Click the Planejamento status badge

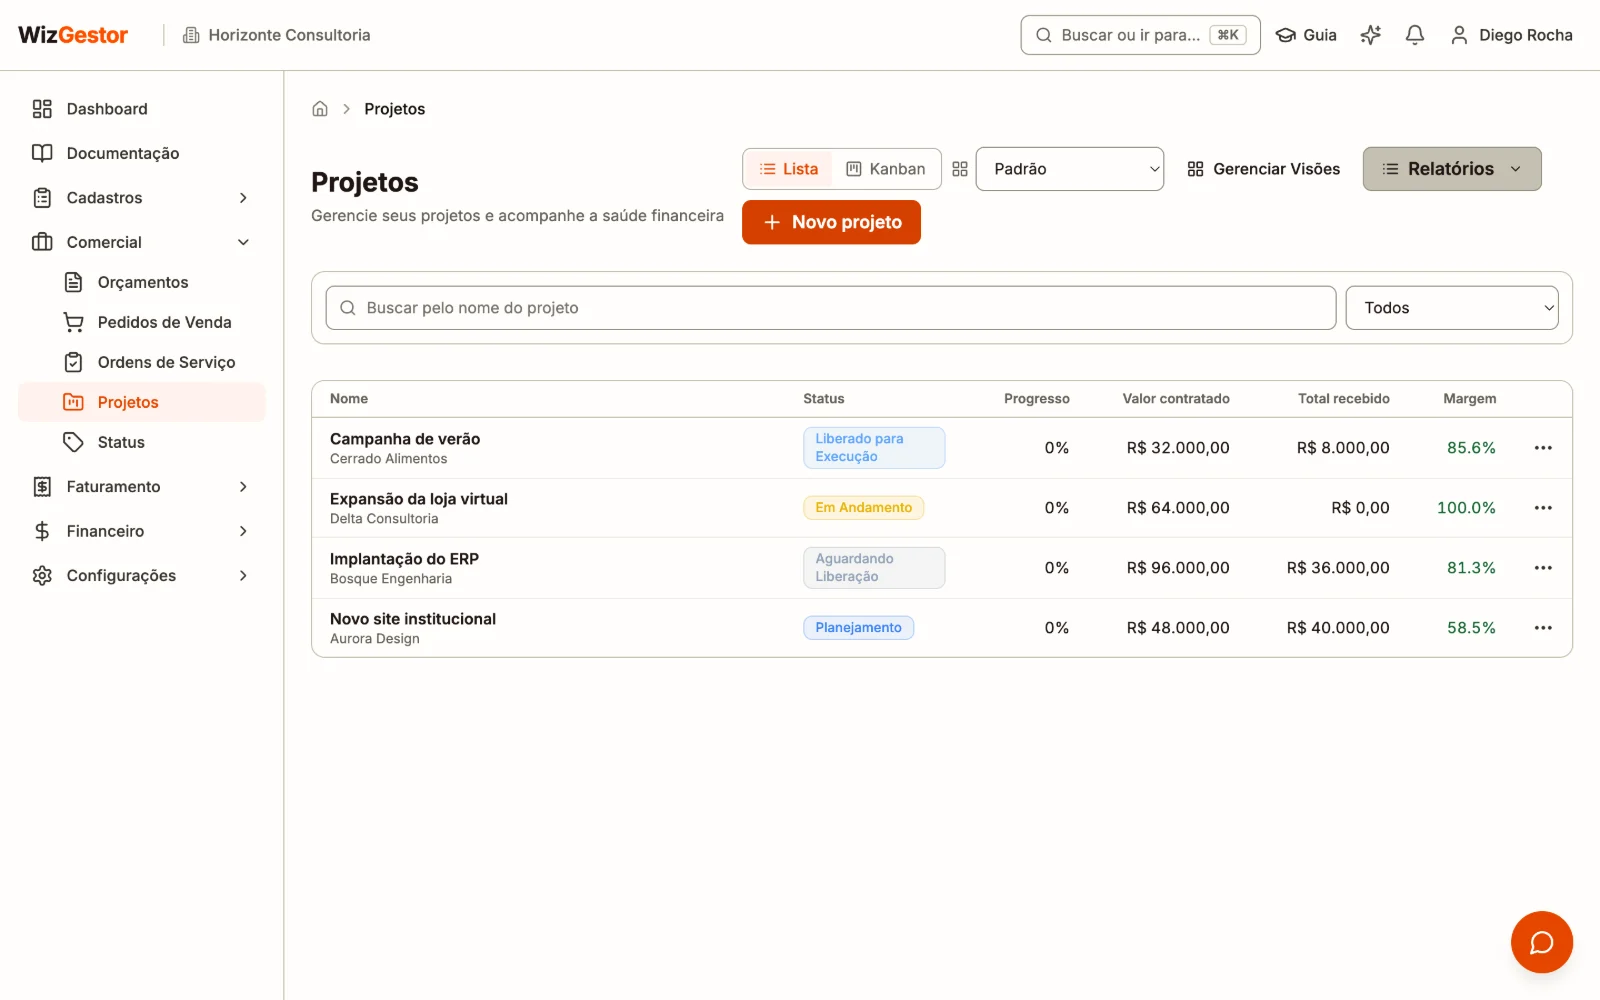coord(858,628)
